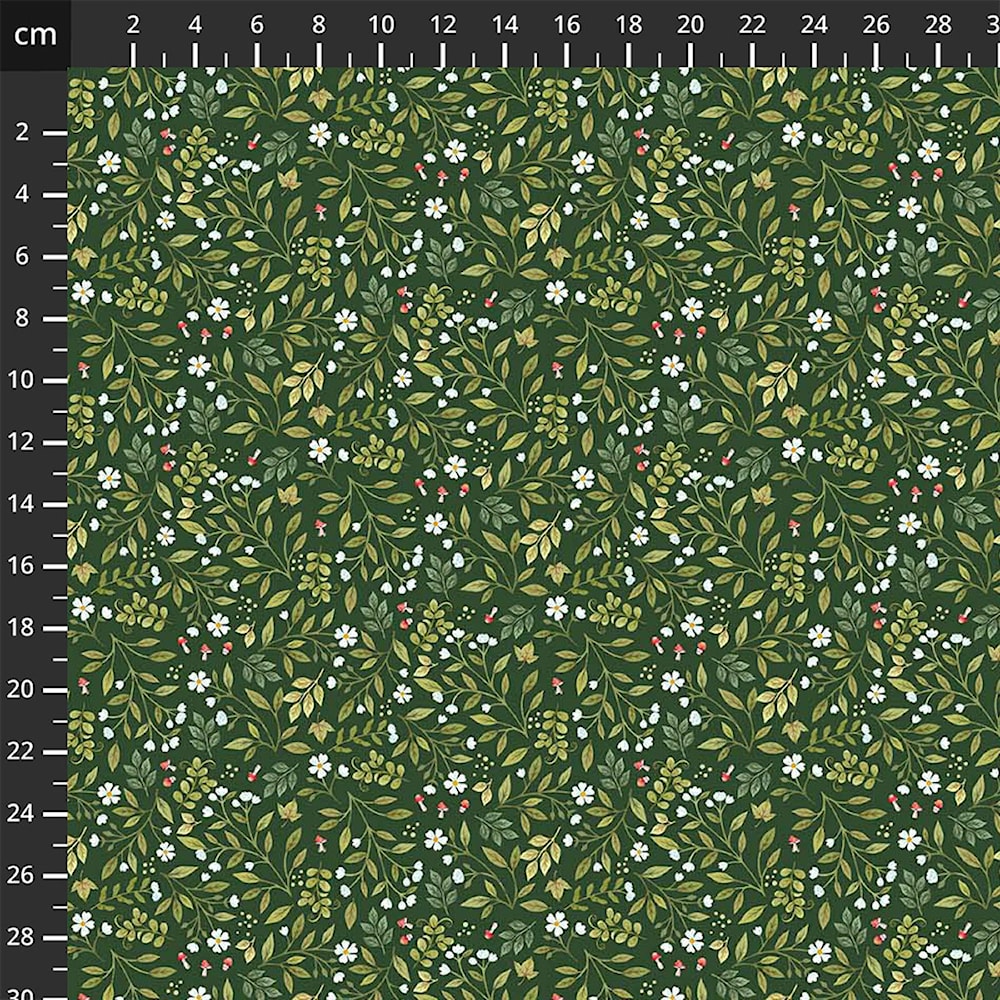
Task: Click the 26 on the horizontal ruler
Action: [876, 26]
